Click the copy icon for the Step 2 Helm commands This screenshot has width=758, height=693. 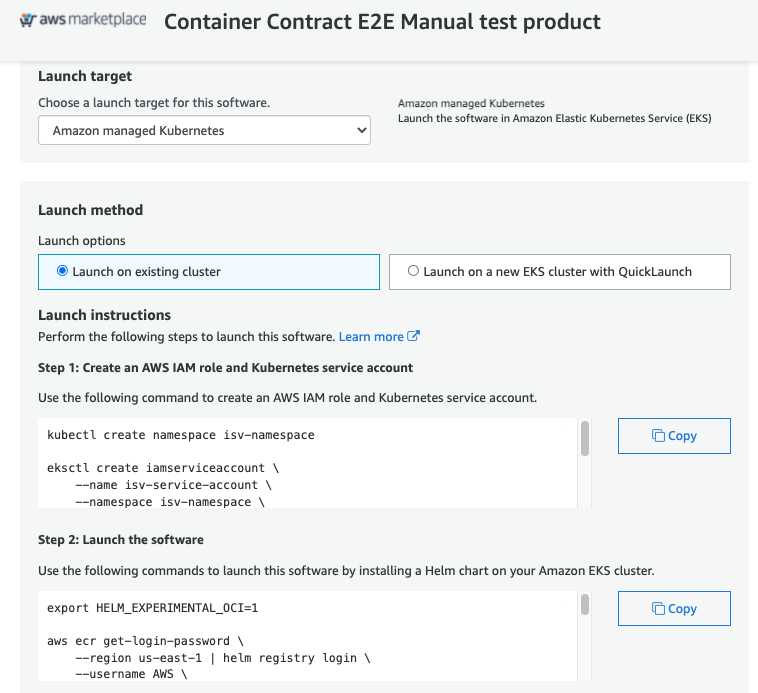coord(658,609)
